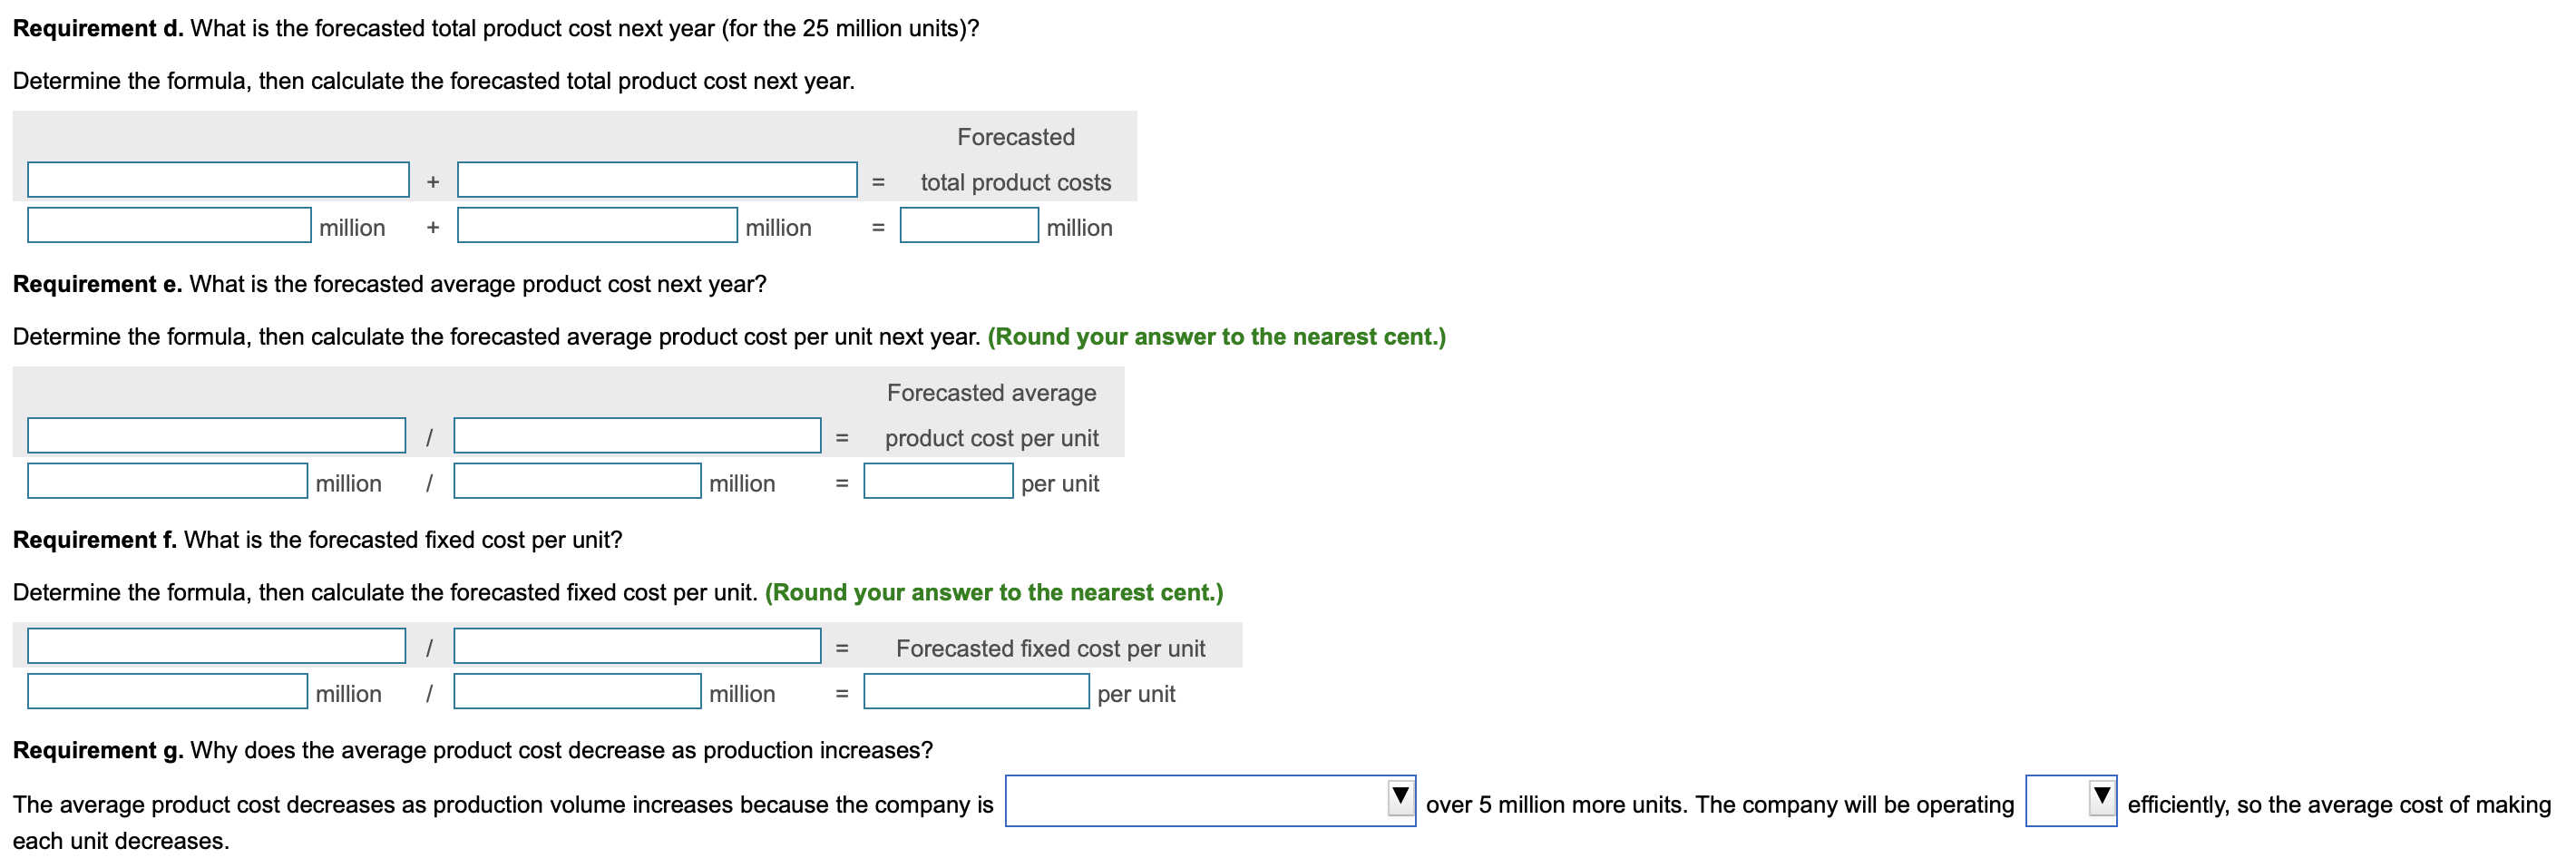Open the dropdown before 'efficiently'
The image size is (2576, 858).
pos(2070,801)
